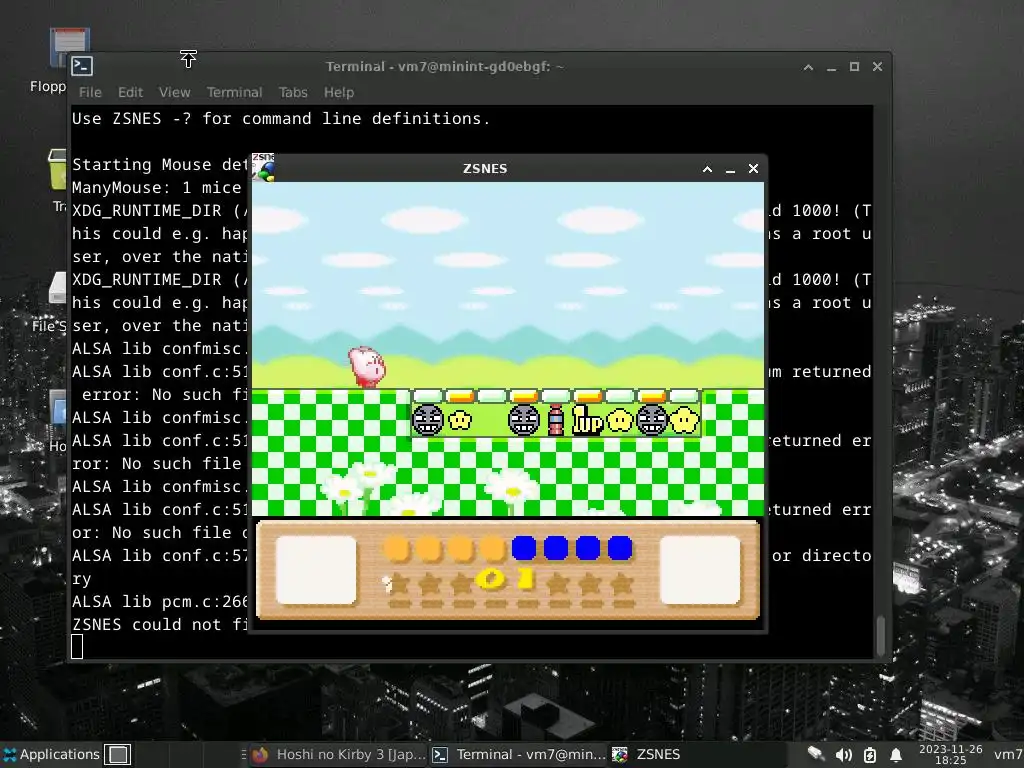Click Kirby character in the game
This screenshot has width=1024, height=768.
[366, 366]
